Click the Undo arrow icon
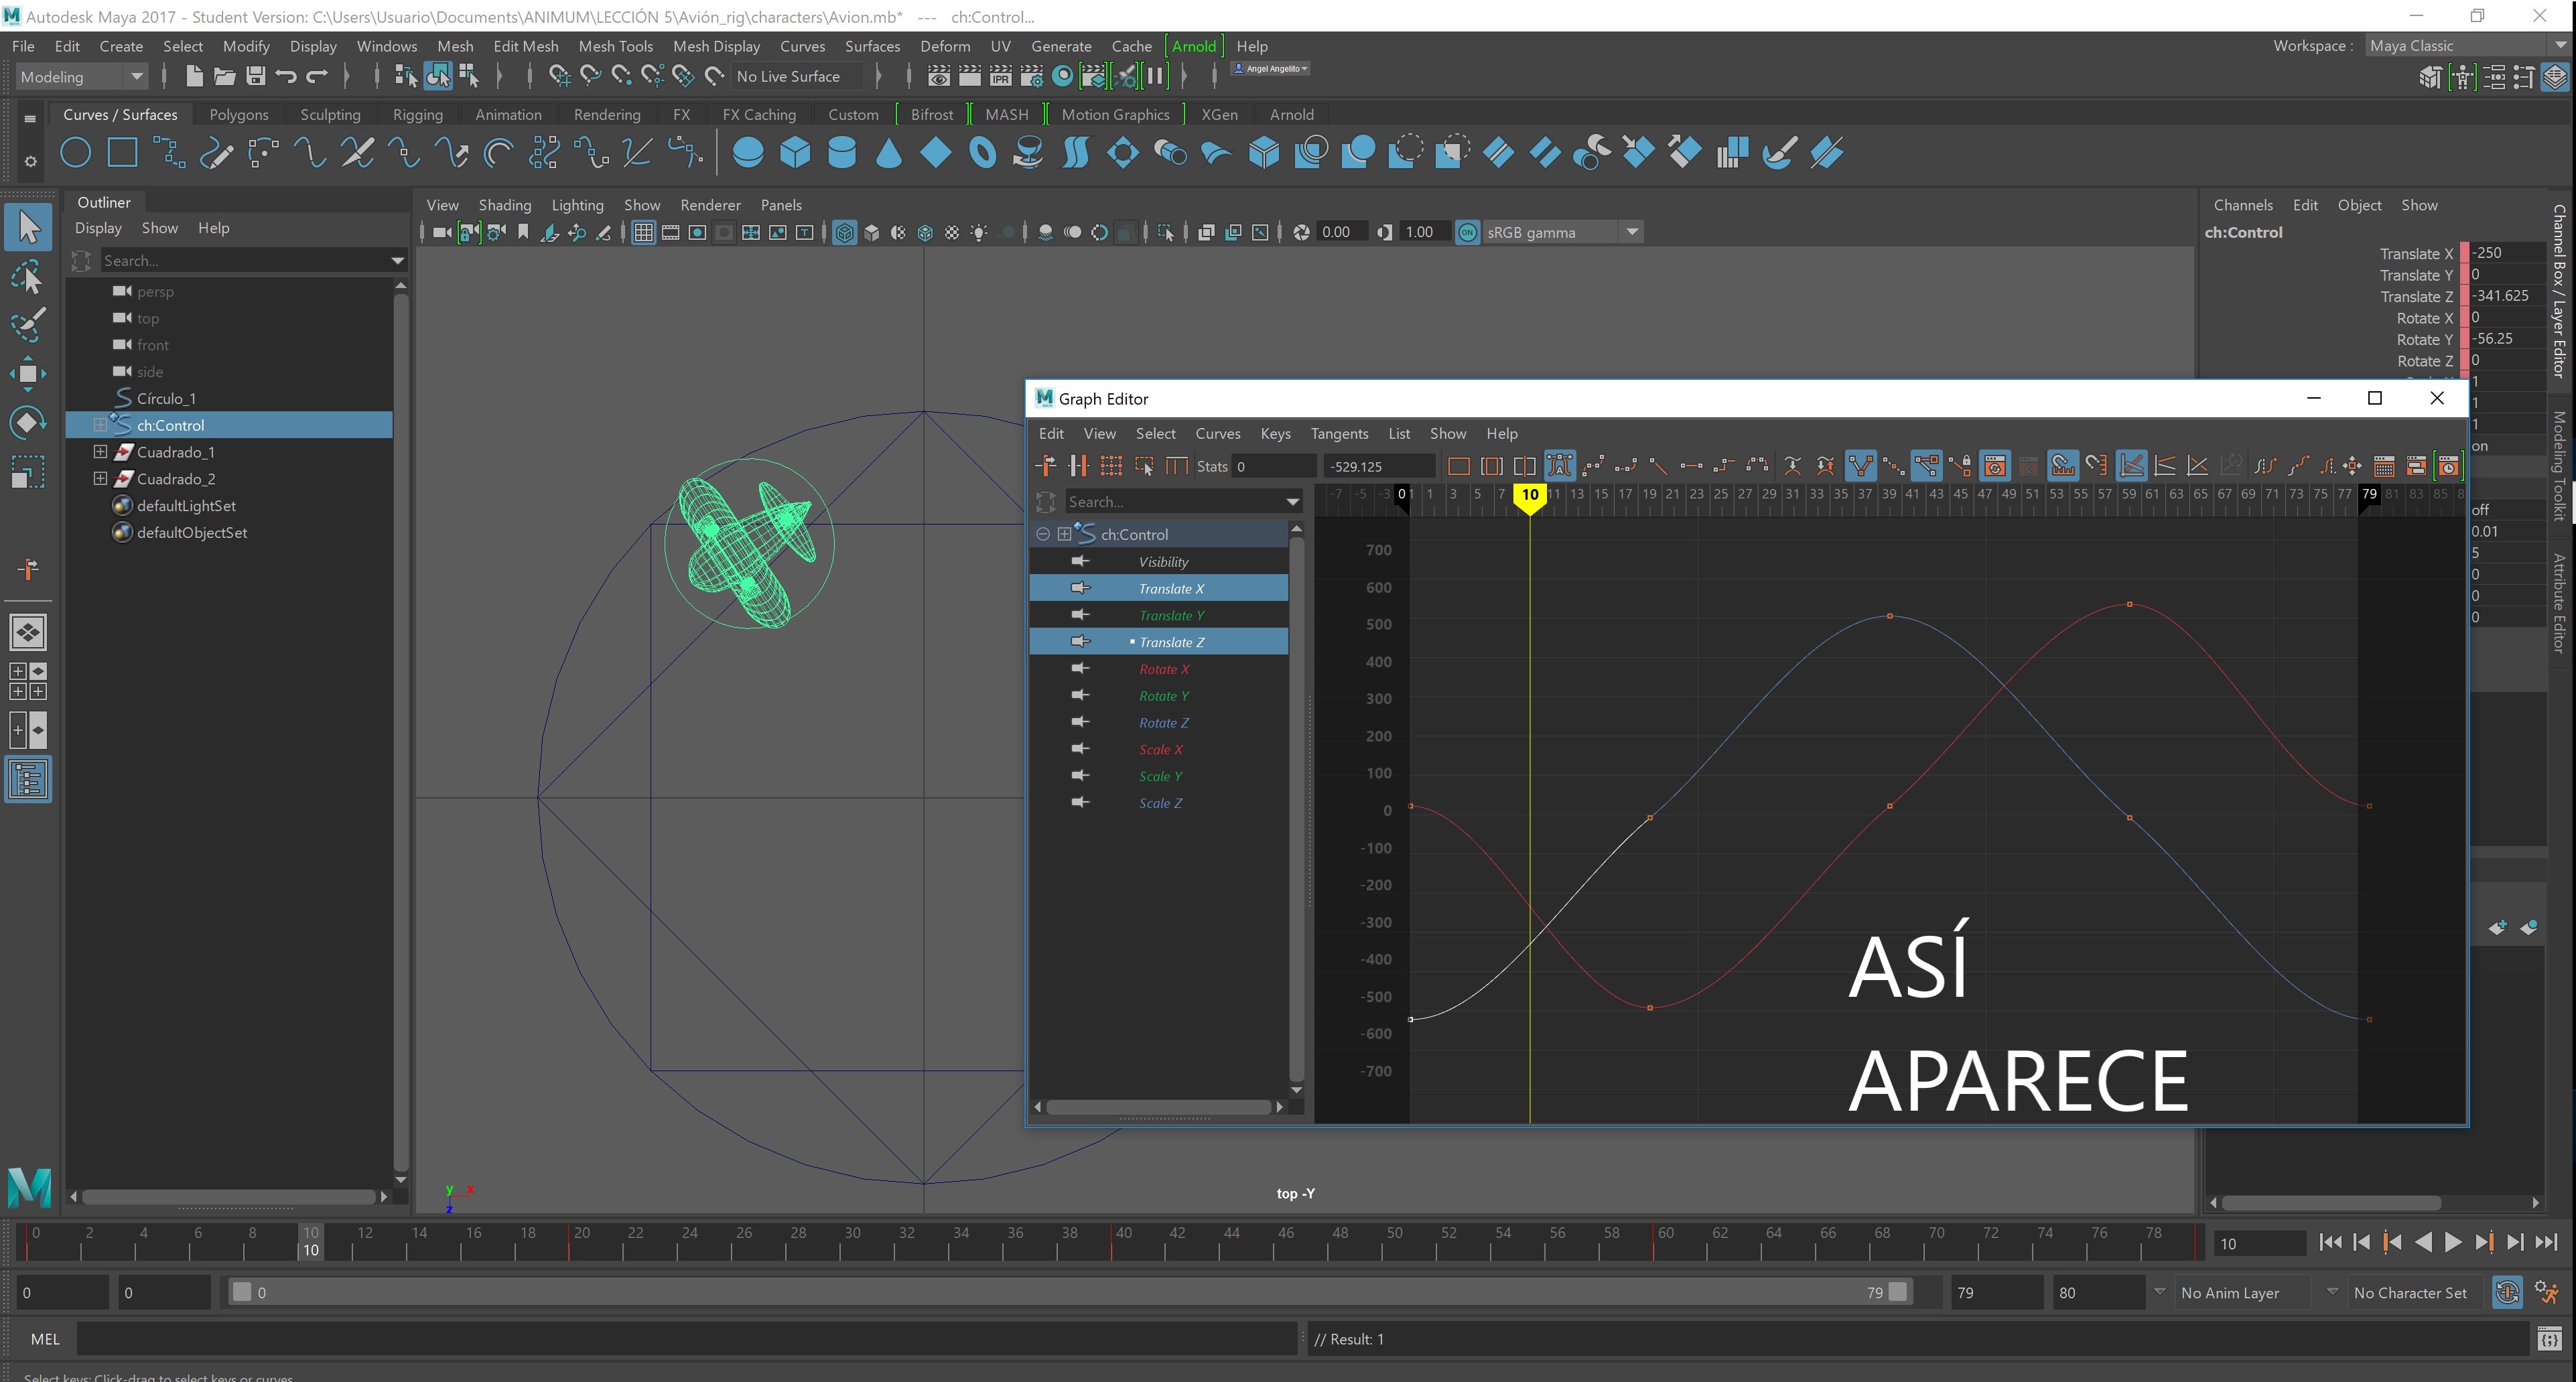Viewport: 2576px width, 1382px height. click(x=286, y=76)
